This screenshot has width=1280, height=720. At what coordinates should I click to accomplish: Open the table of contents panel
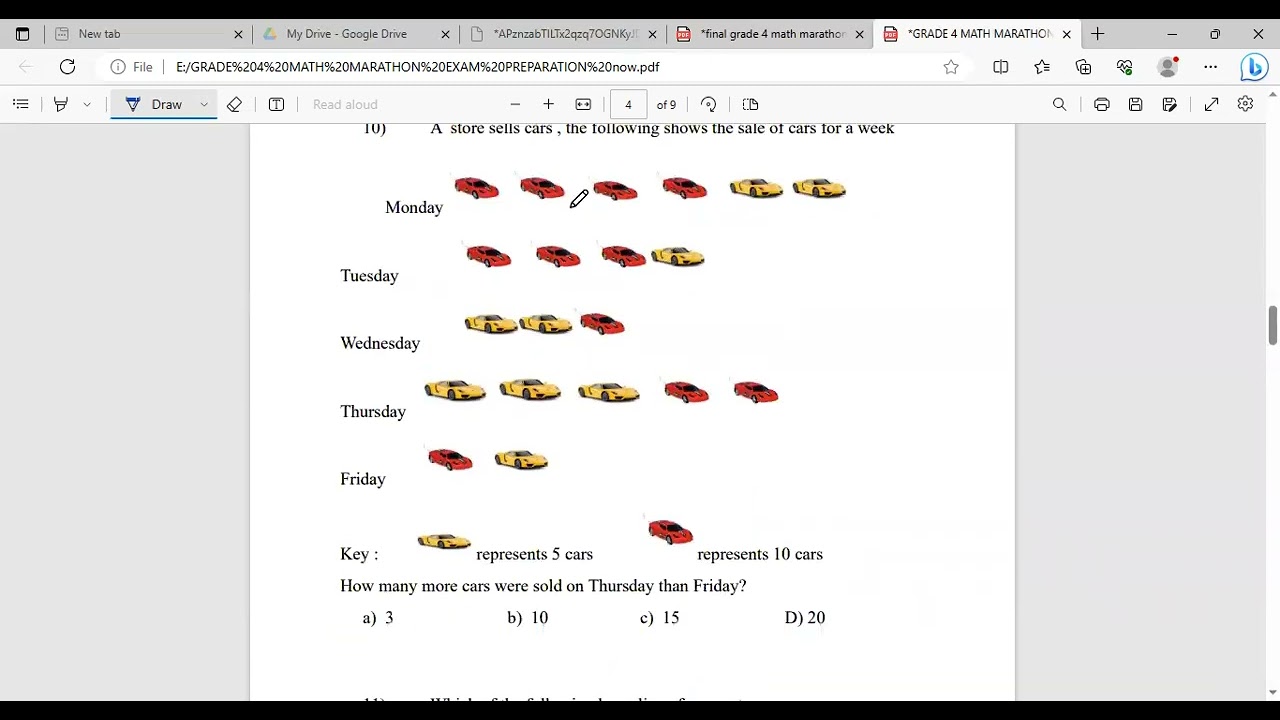21,104
